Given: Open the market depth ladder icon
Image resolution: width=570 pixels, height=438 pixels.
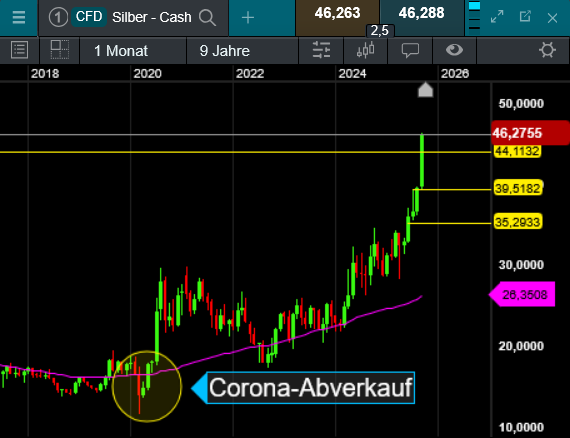Looking at the screenshot, I should 474,17.
